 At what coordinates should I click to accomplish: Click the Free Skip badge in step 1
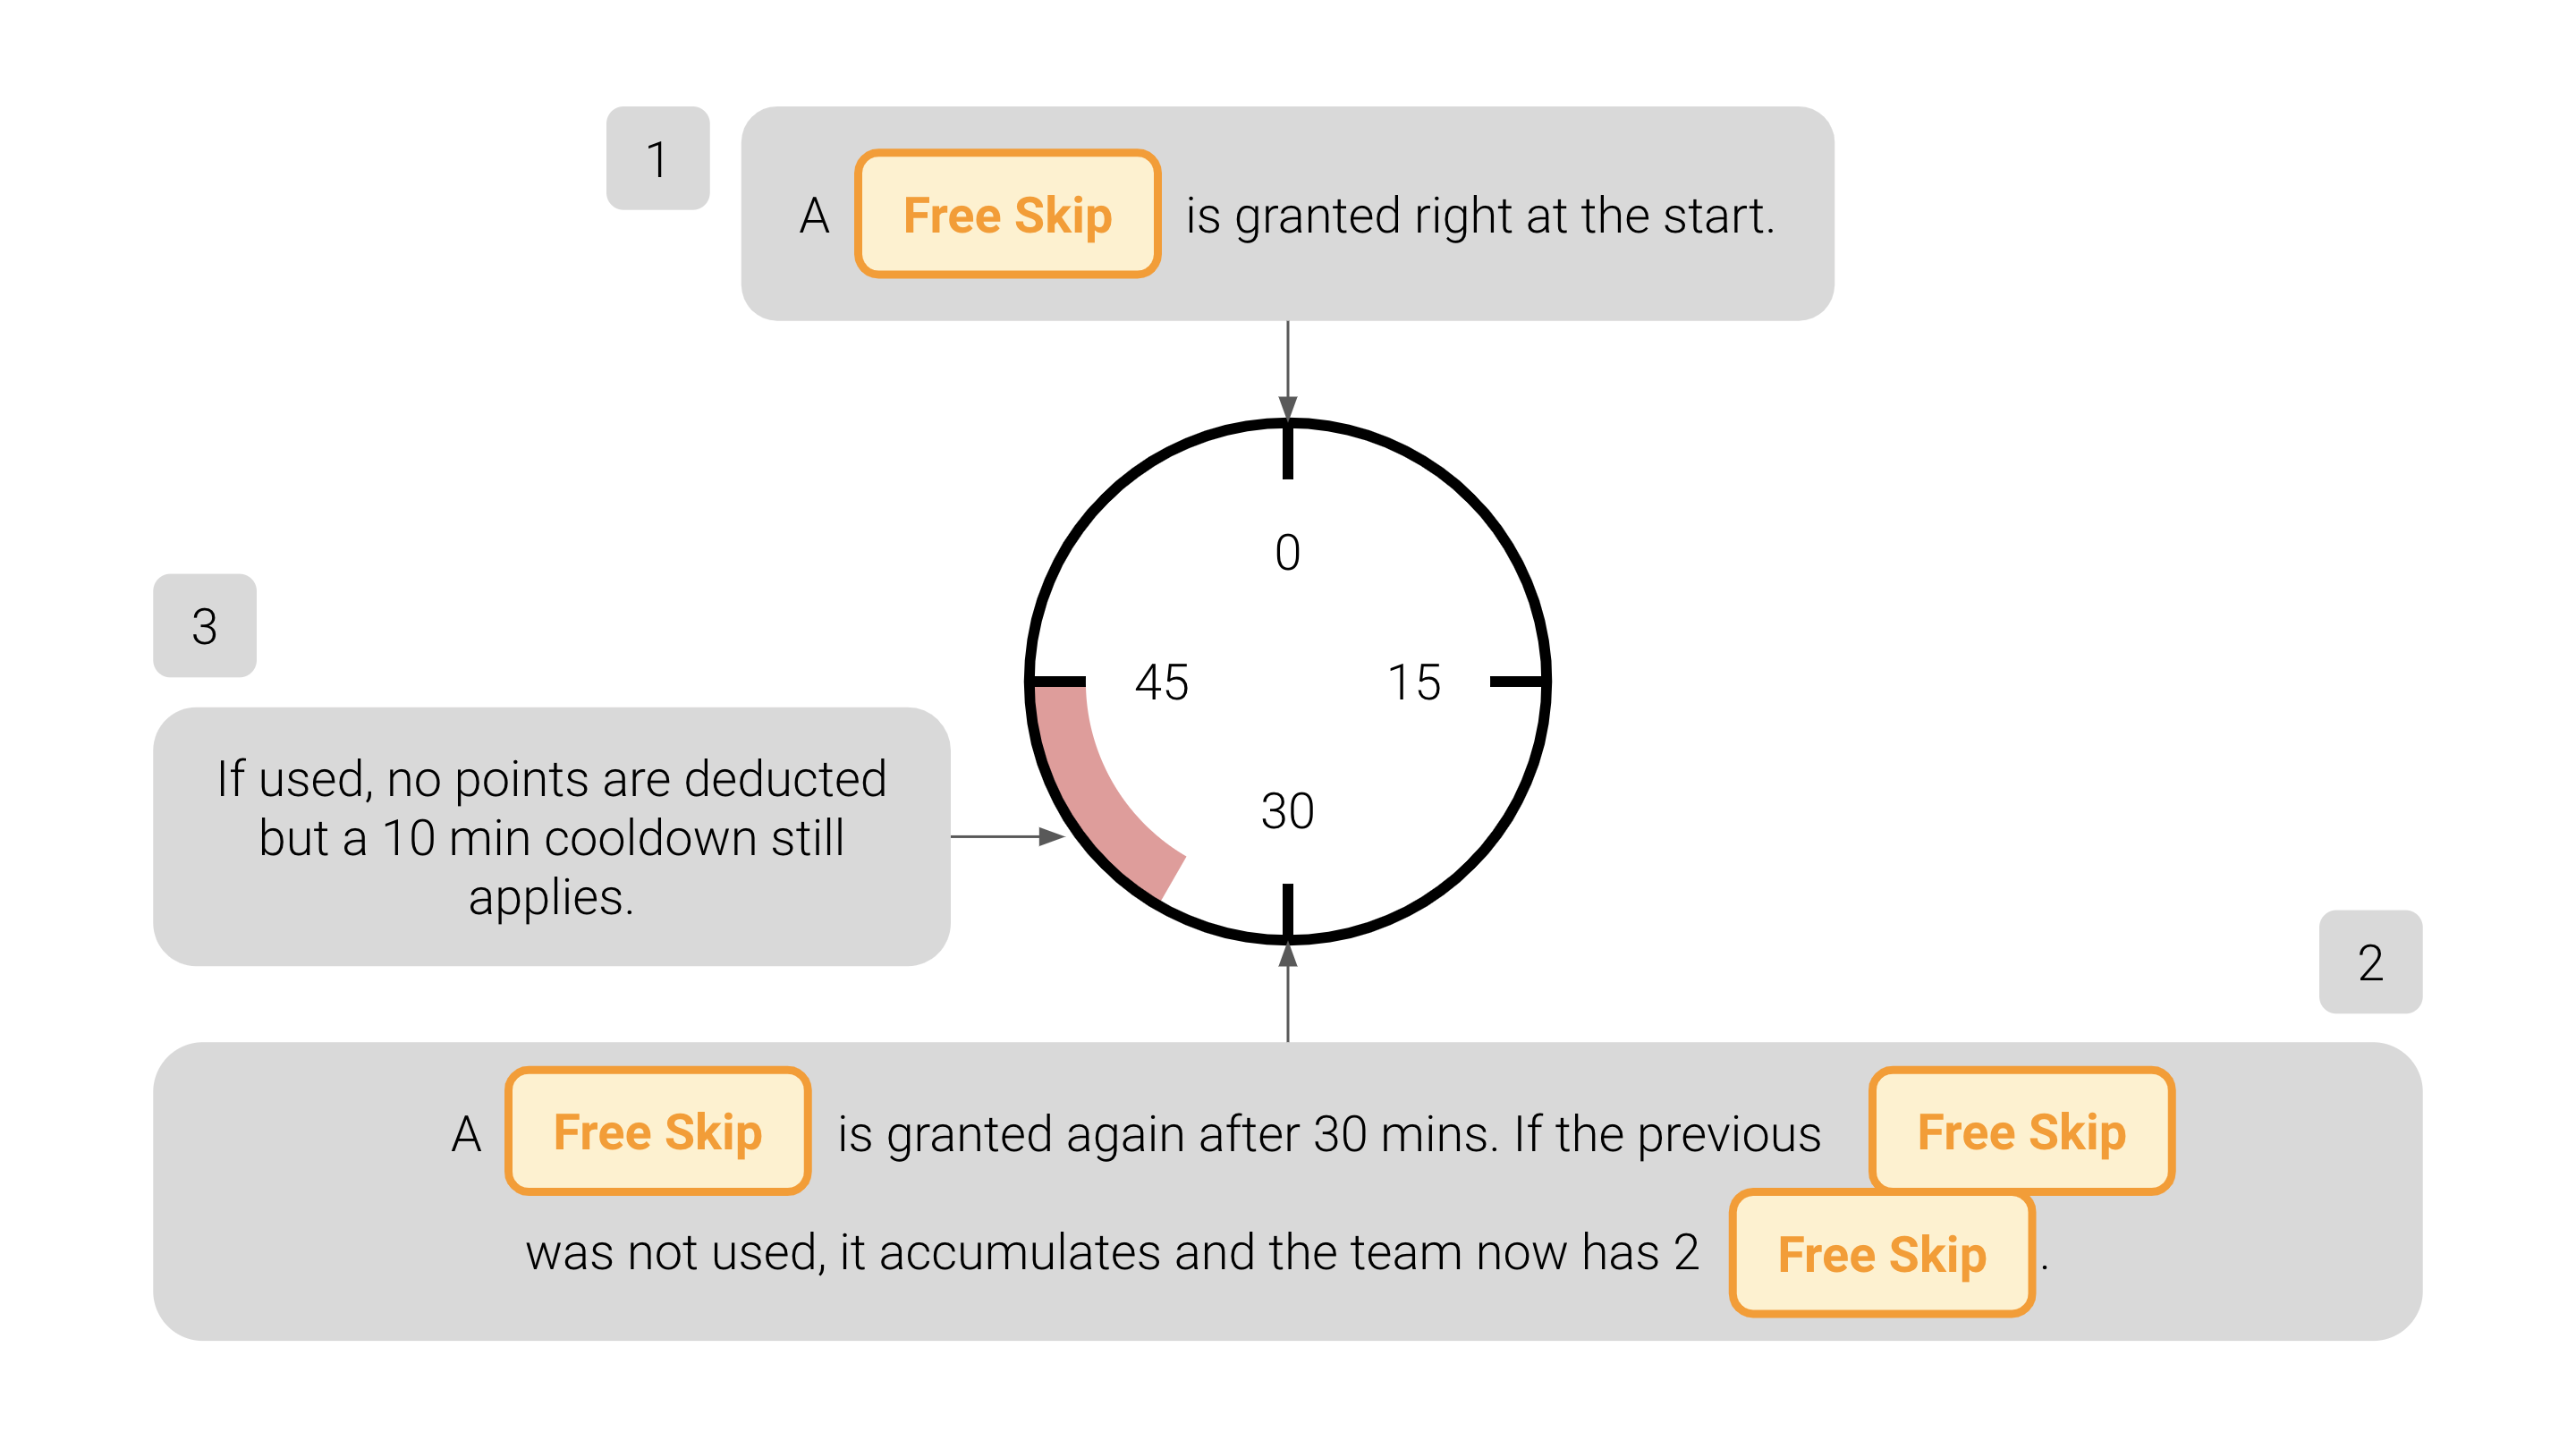pyautogui.click(x=1007, y=214)
